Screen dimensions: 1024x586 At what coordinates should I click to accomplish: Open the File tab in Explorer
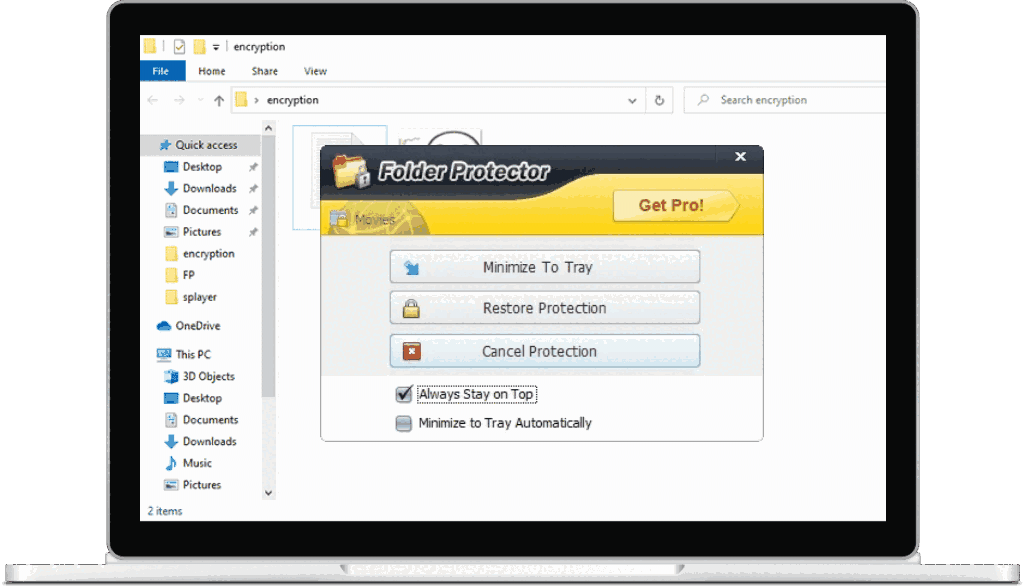162,71
